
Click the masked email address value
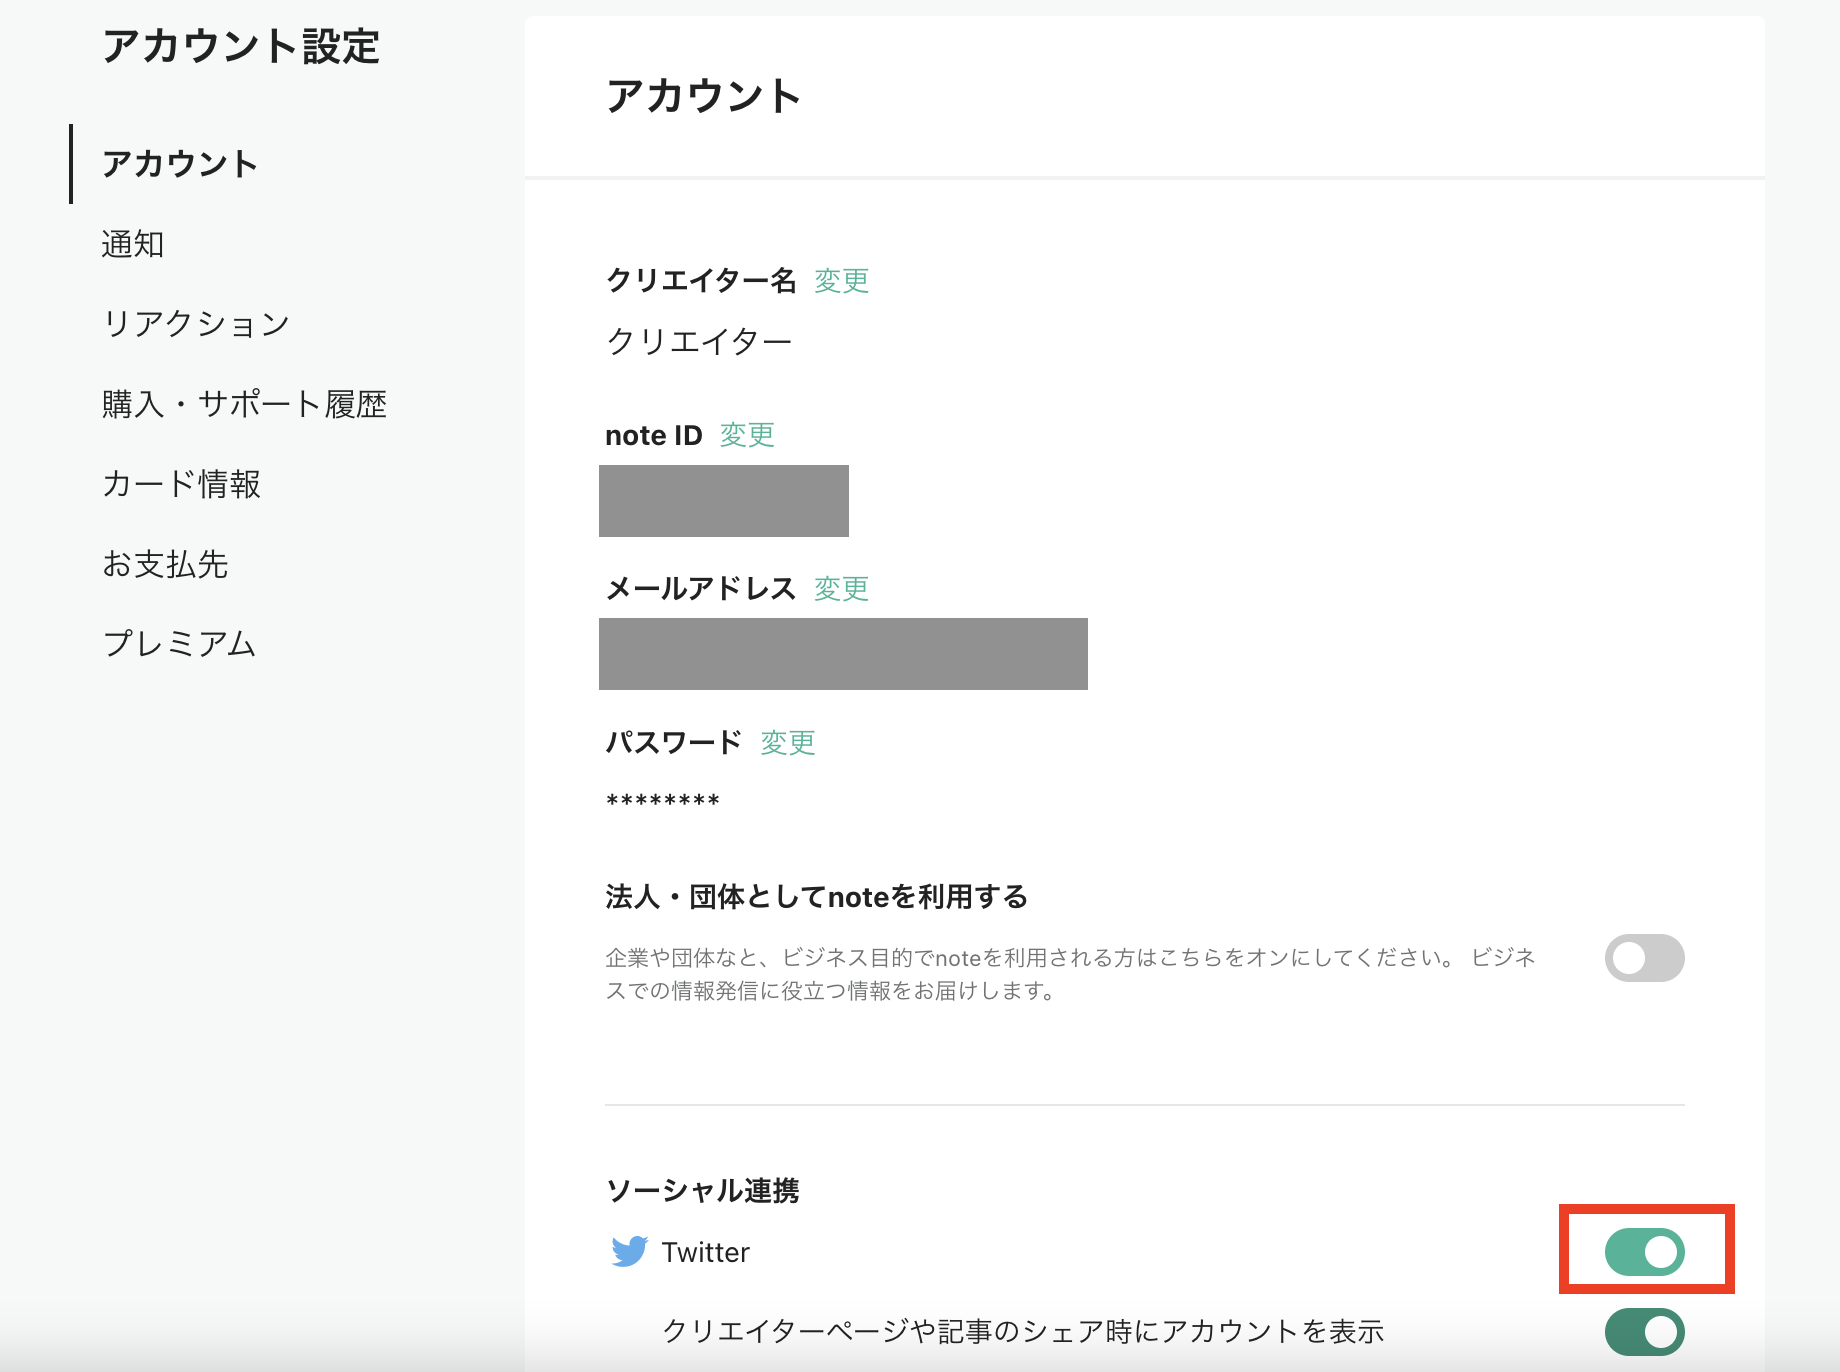click(x=843, y=654)
